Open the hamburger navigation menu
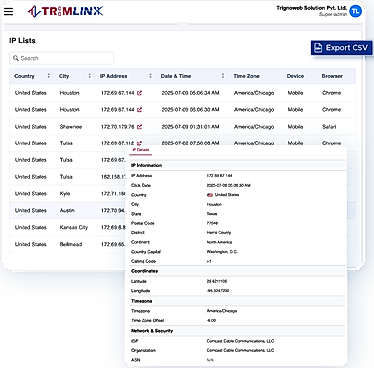The height and width of the screenshot is (368, 374). pos(9,11)
